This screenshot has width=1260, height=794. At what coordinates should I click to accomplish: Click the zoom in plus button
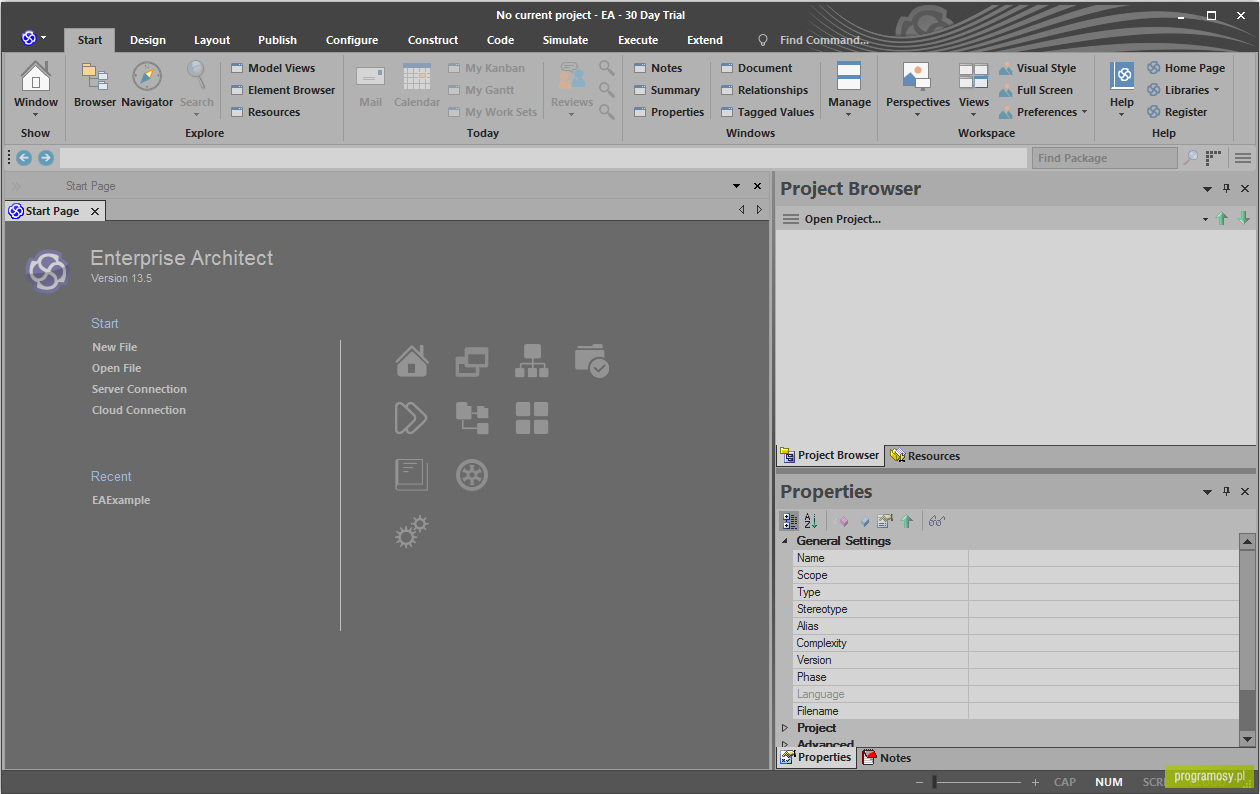pyautogui.click(x=1035, y=782)
